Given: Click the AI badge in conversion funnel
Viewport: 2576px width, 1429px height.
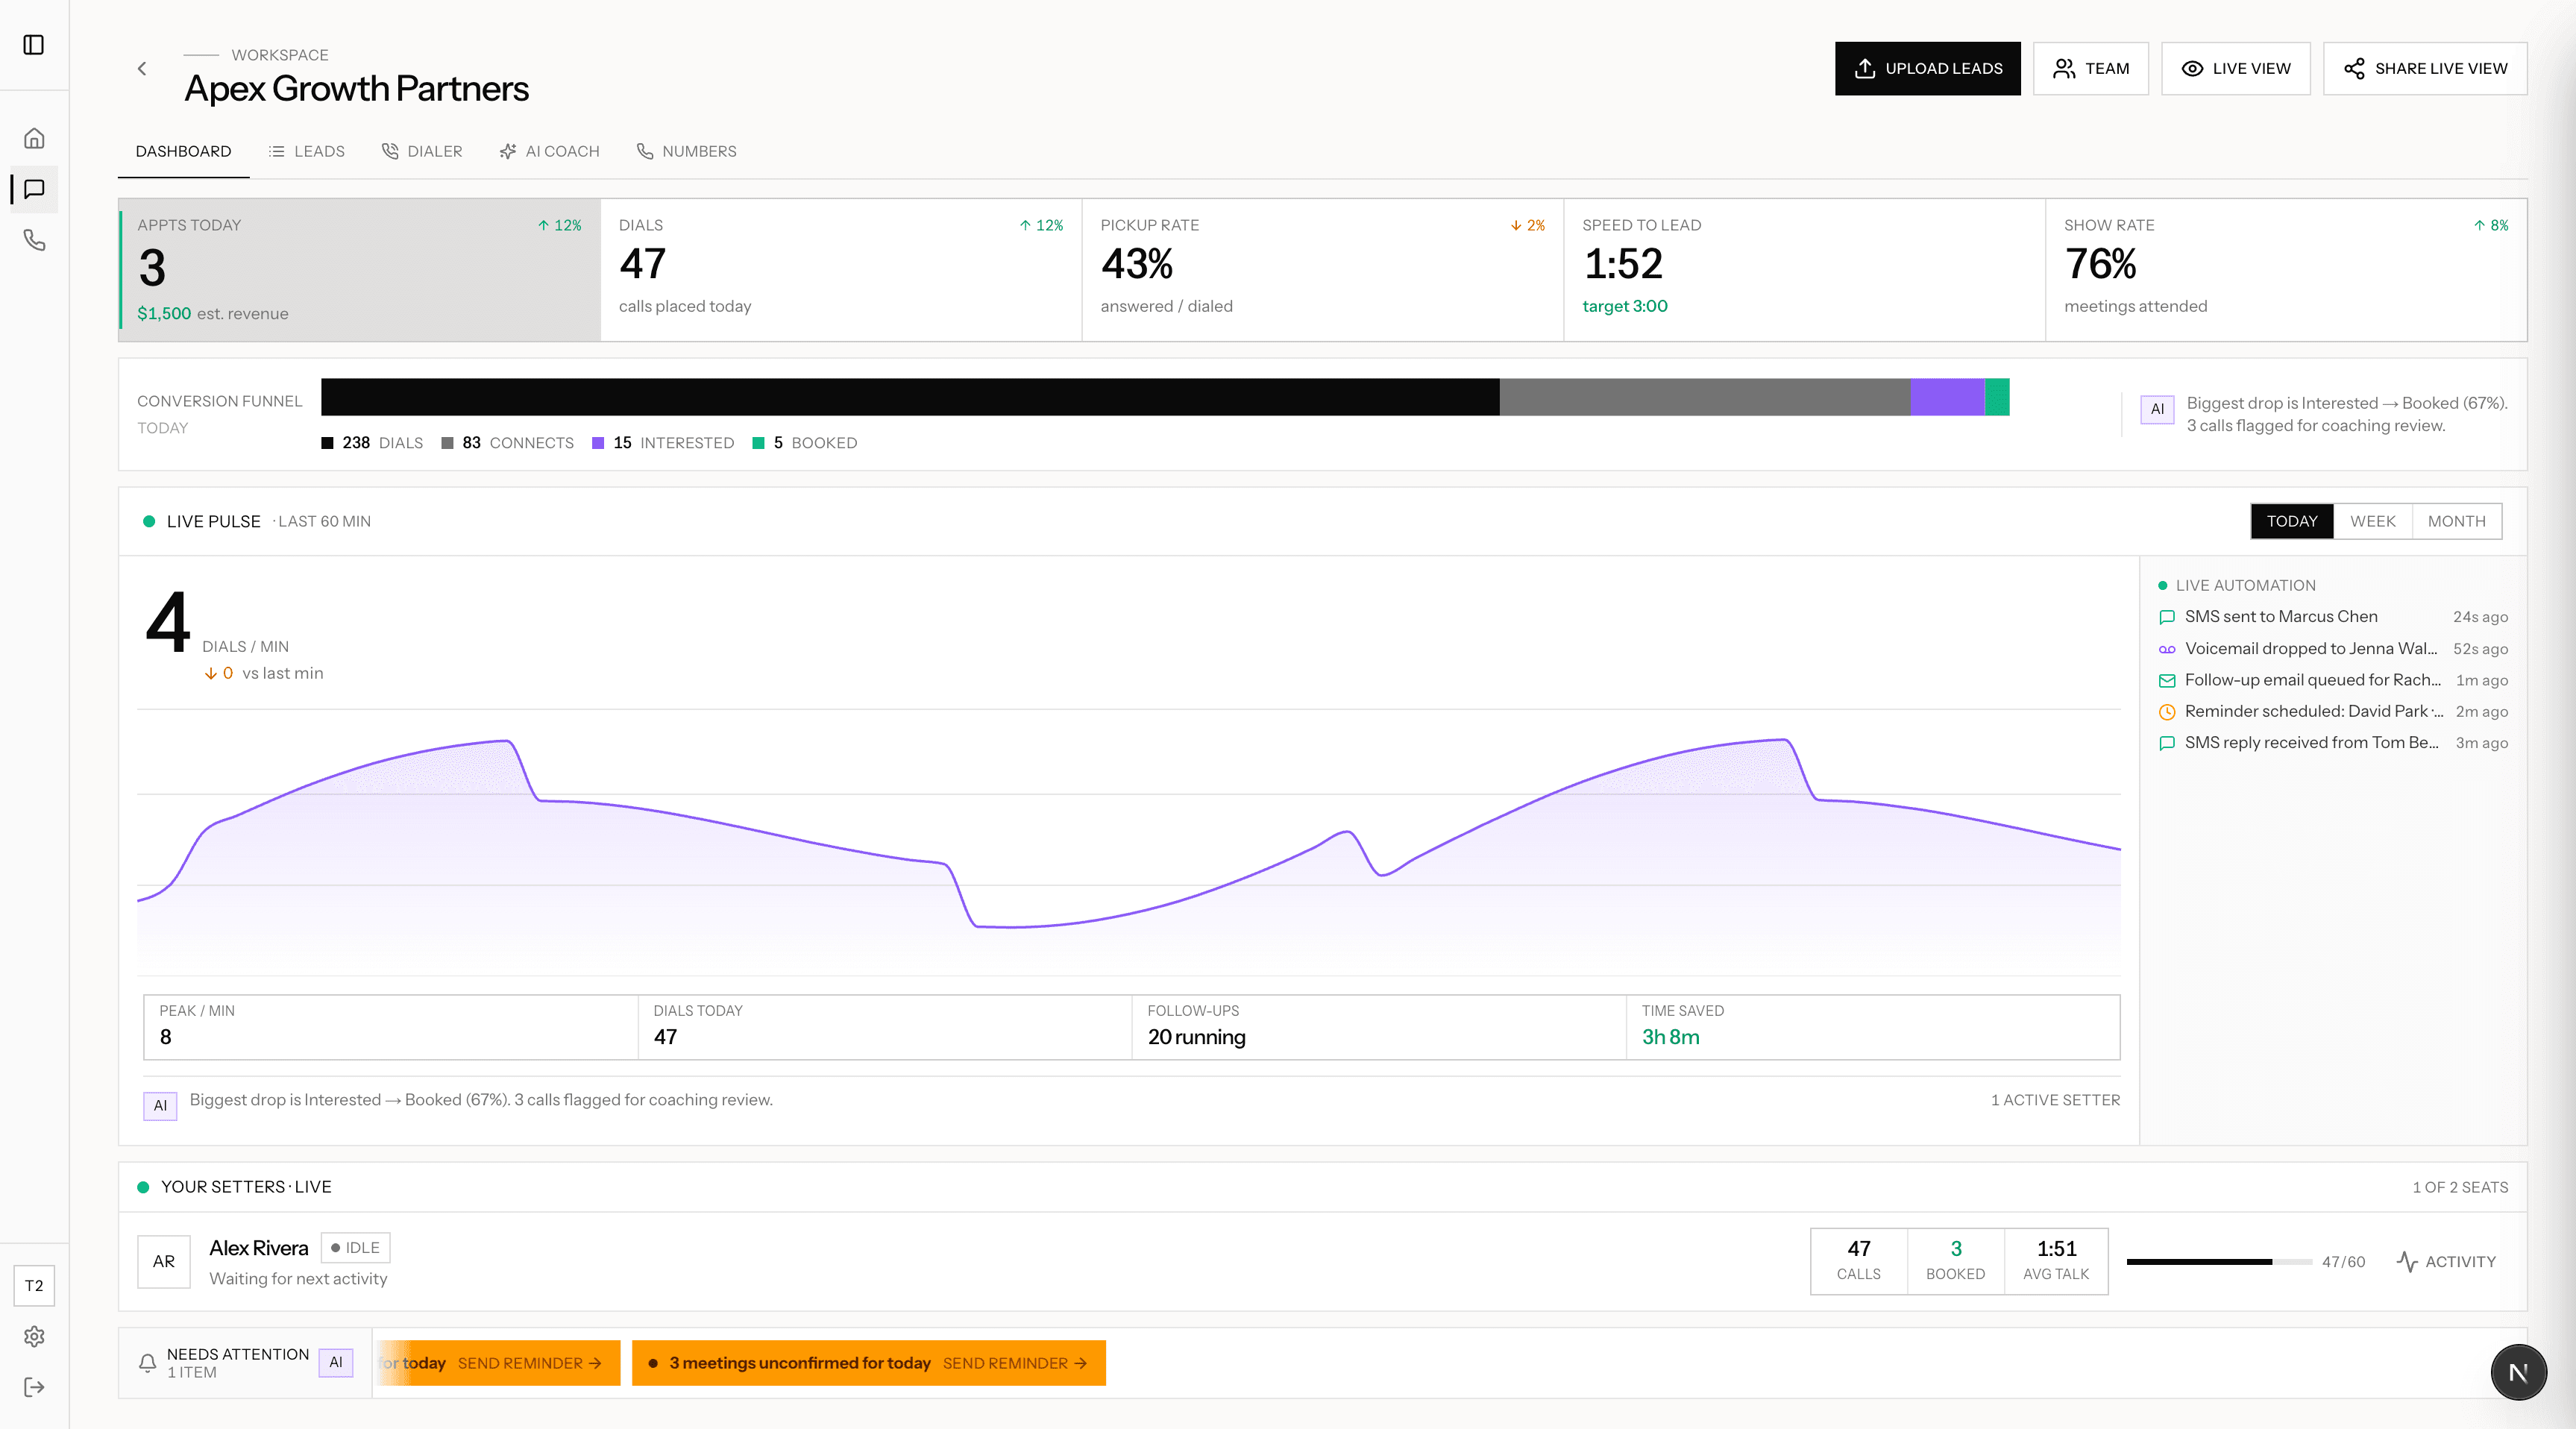Looking at the screenshot, I should click(x=2157, y=409).
